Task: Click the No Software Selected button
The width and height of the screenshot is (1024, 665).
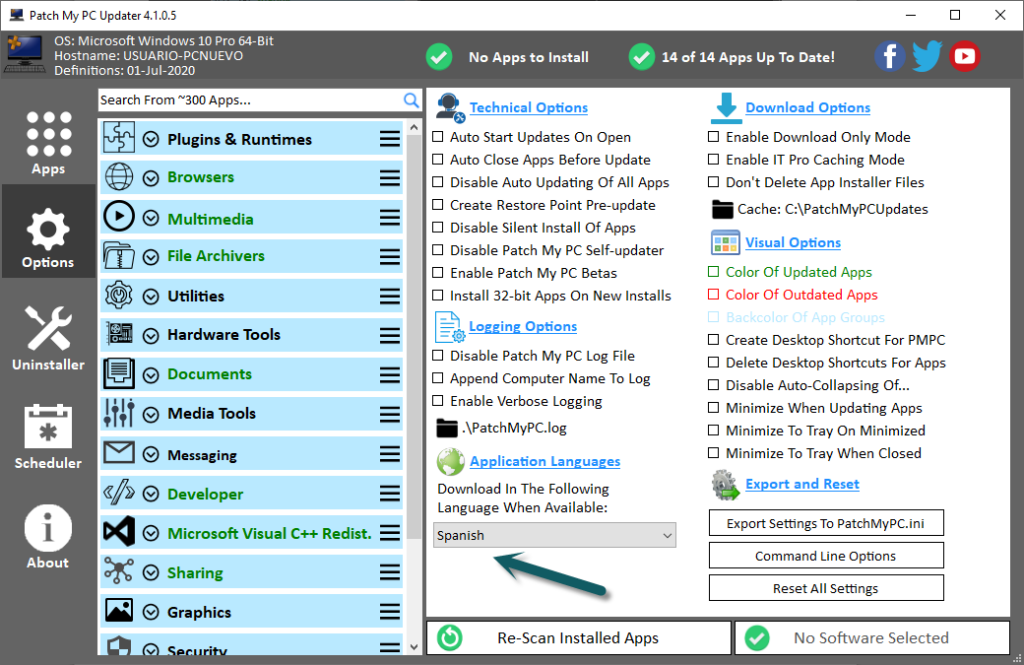Action: click(x=872, y=638)
